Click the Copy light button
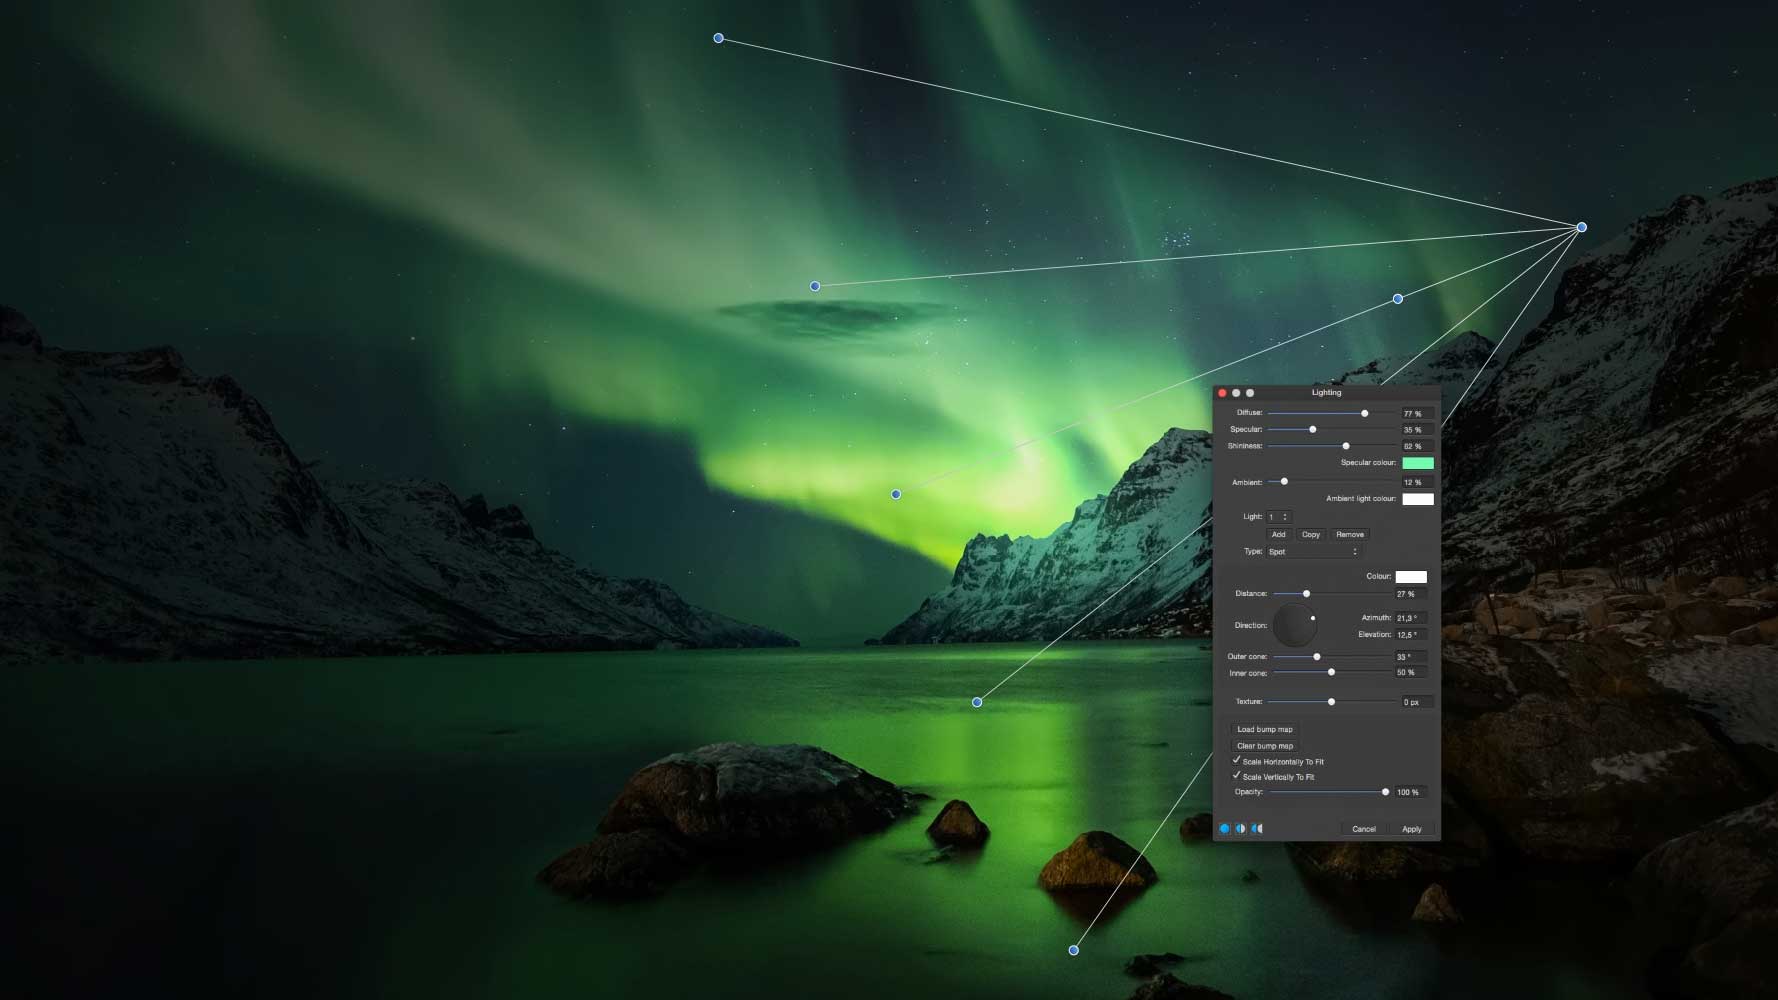This screenshot has width=1778, height=1000. pyautogui.click(x=1311, y=535)
